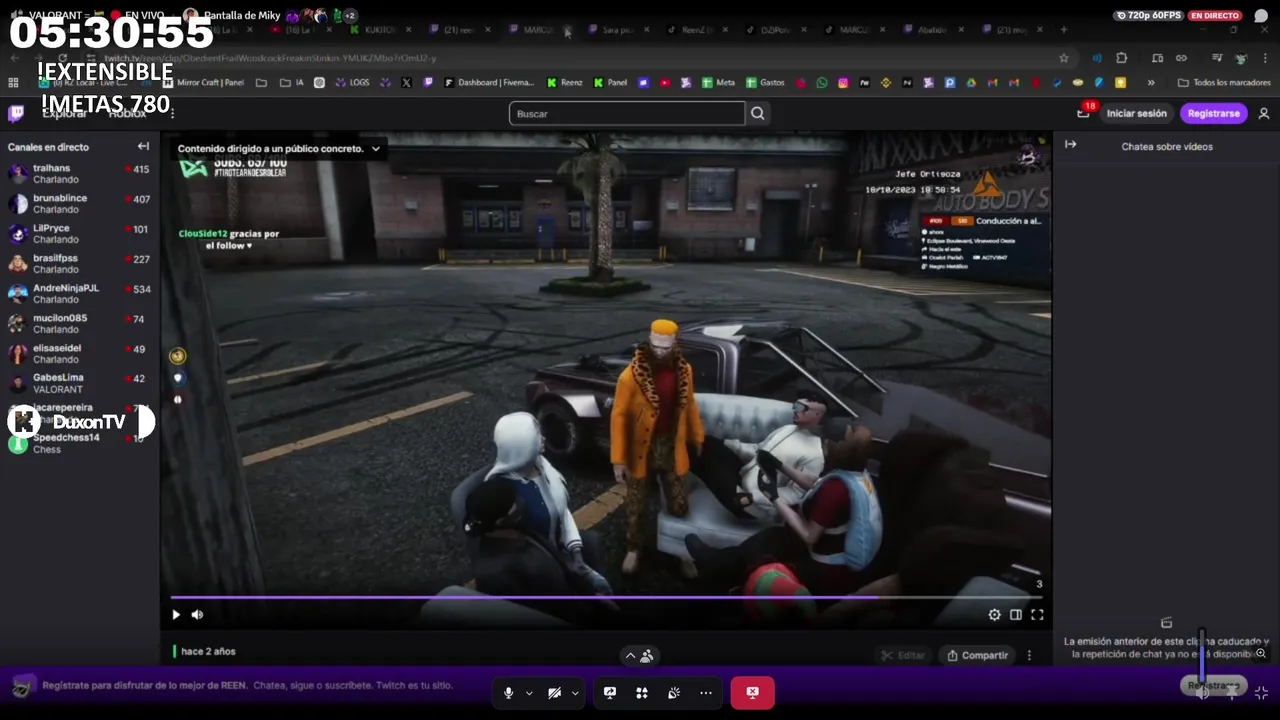Open Discord more options ellipsis

coord(706,692)
